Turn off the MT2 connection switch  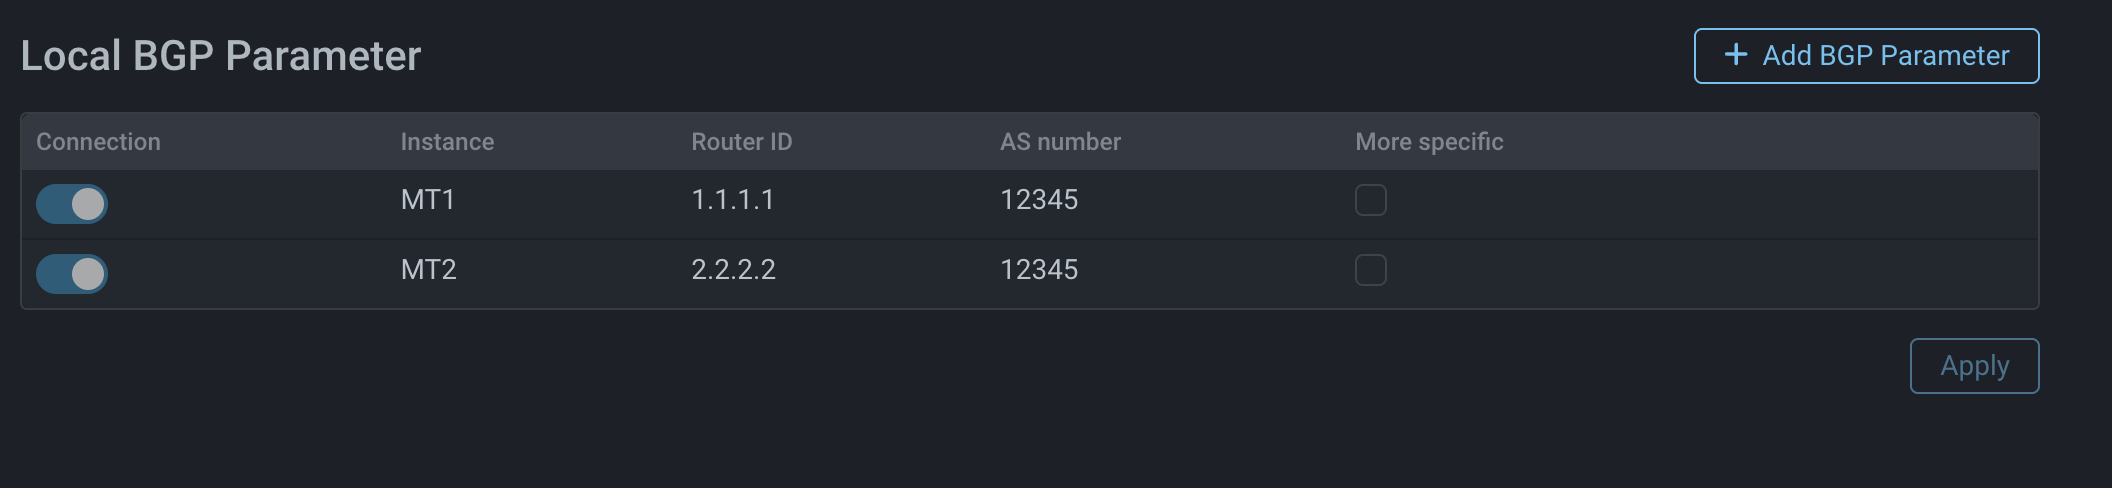click(72, 274)
